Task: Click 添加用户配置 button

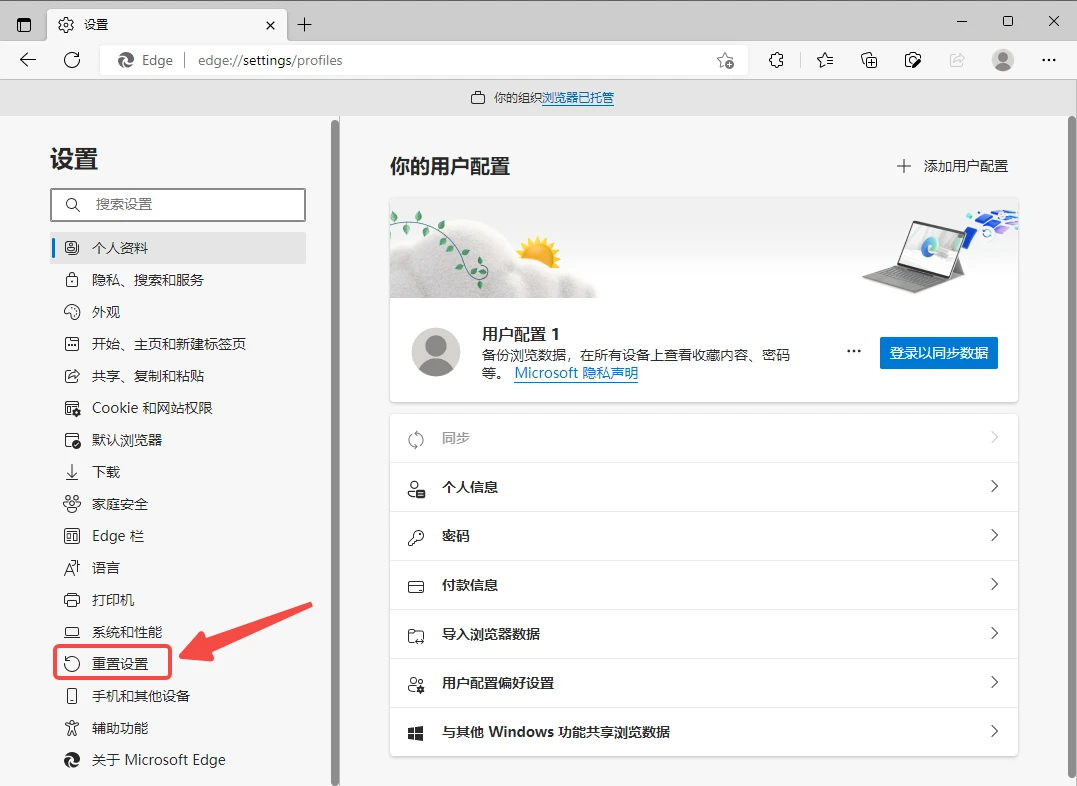Action: (953, 166)
